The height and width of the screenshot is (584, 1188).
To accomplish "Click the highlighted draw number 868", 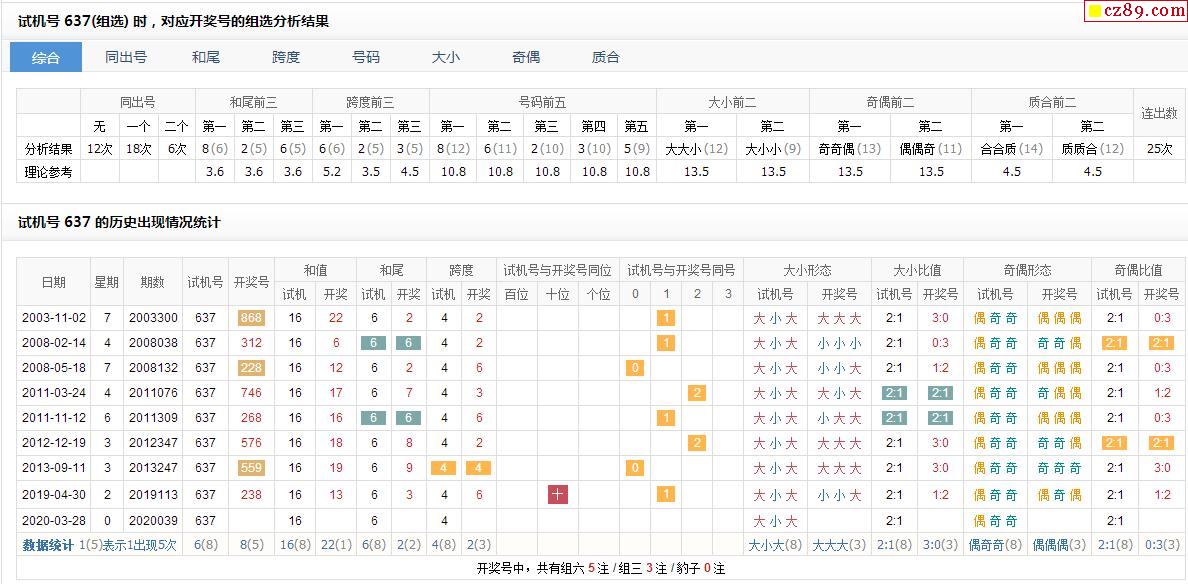I will pyautogui.click(x=251, y=318).
